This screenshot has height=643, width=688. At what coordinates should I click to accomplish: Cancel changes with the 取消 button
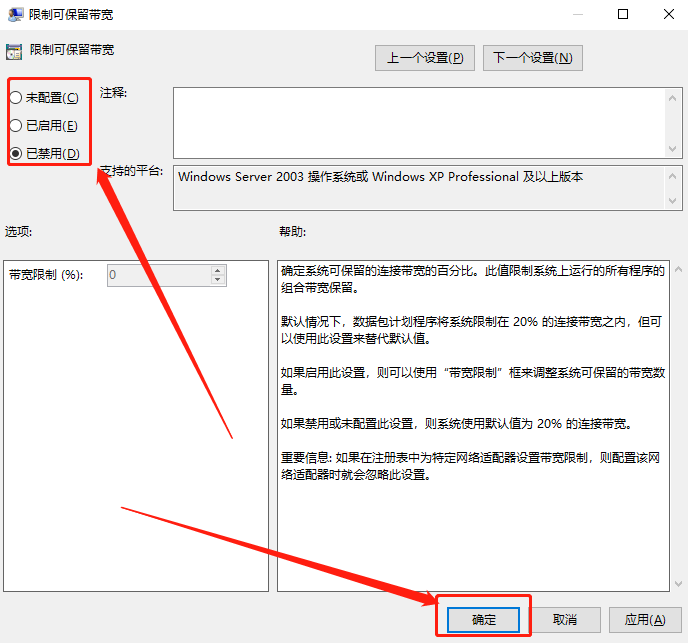click(x=565, y=620)
